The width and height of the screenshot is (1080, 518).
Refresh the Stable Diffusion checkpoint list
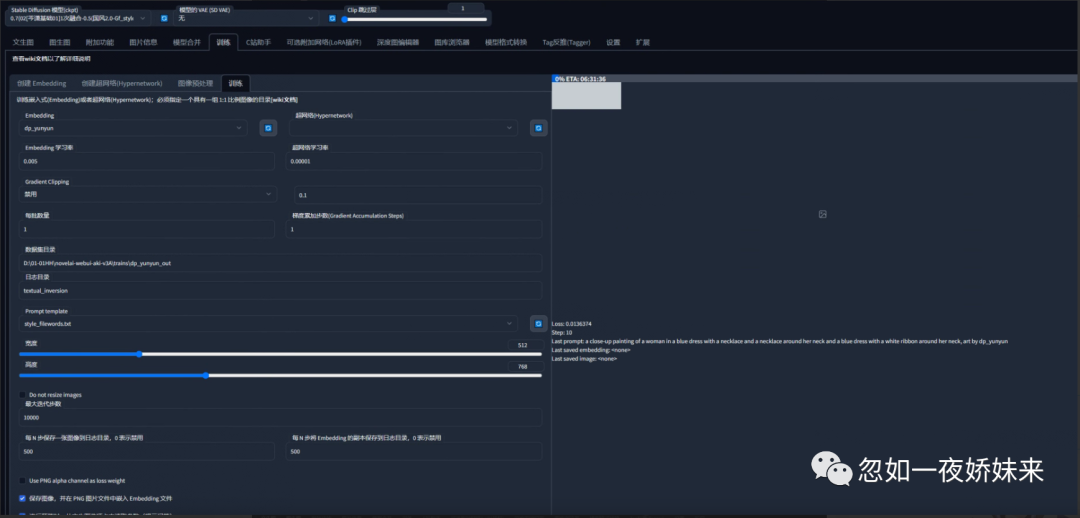[164, 18]
